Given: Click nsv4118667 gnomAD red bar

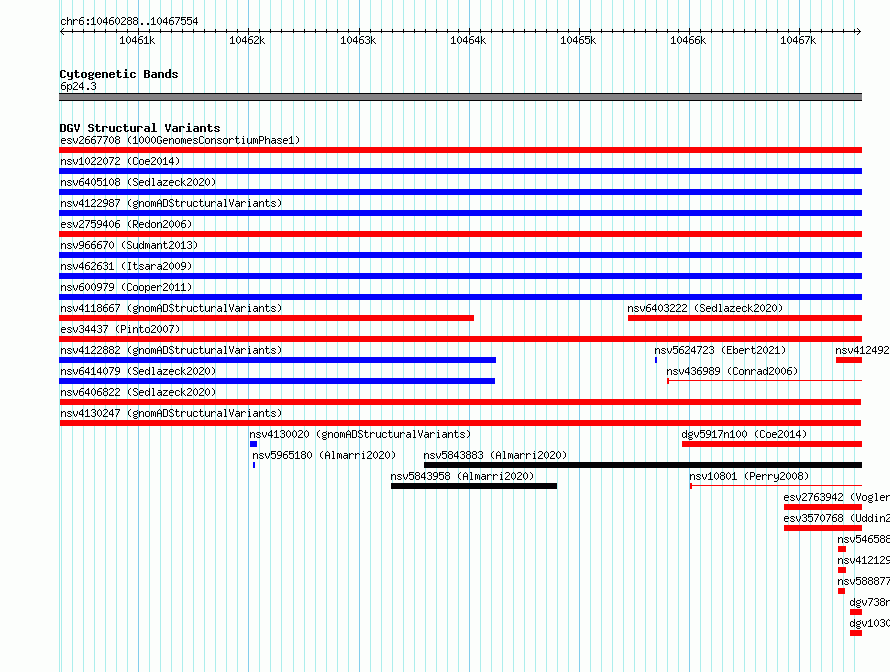Looking at the screenshot, I should pyautogui.click(x=266, y=318).
